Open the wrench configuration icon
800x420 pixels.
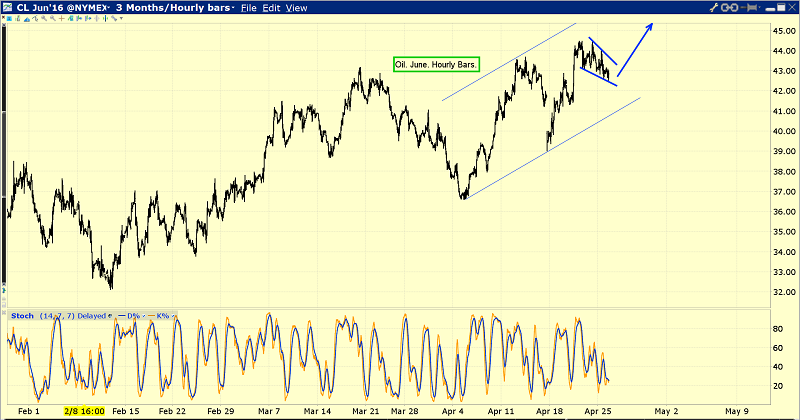714,7
